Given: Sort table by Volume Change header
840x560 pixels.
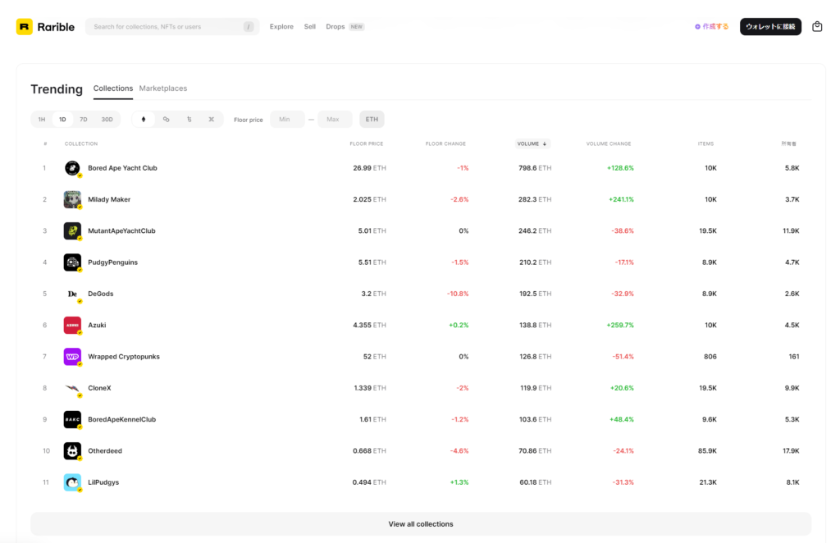Looking at the screenshot, I should 609,144.
